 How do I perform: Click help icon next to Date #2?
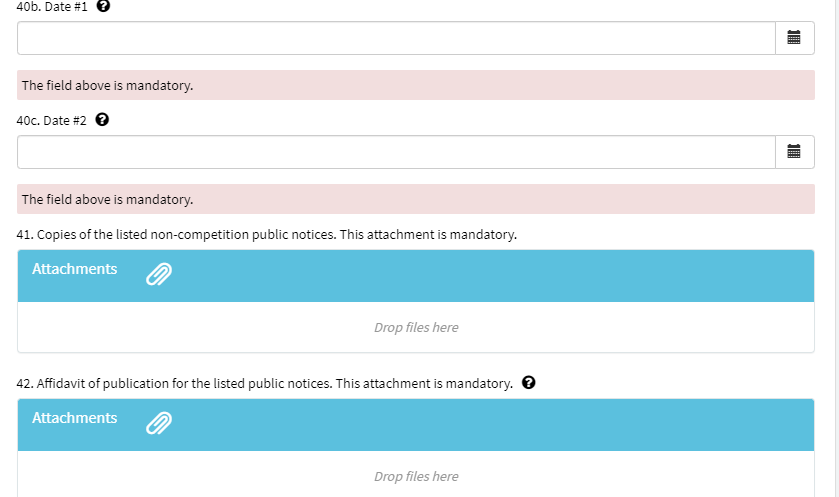[x=102, y=120]
